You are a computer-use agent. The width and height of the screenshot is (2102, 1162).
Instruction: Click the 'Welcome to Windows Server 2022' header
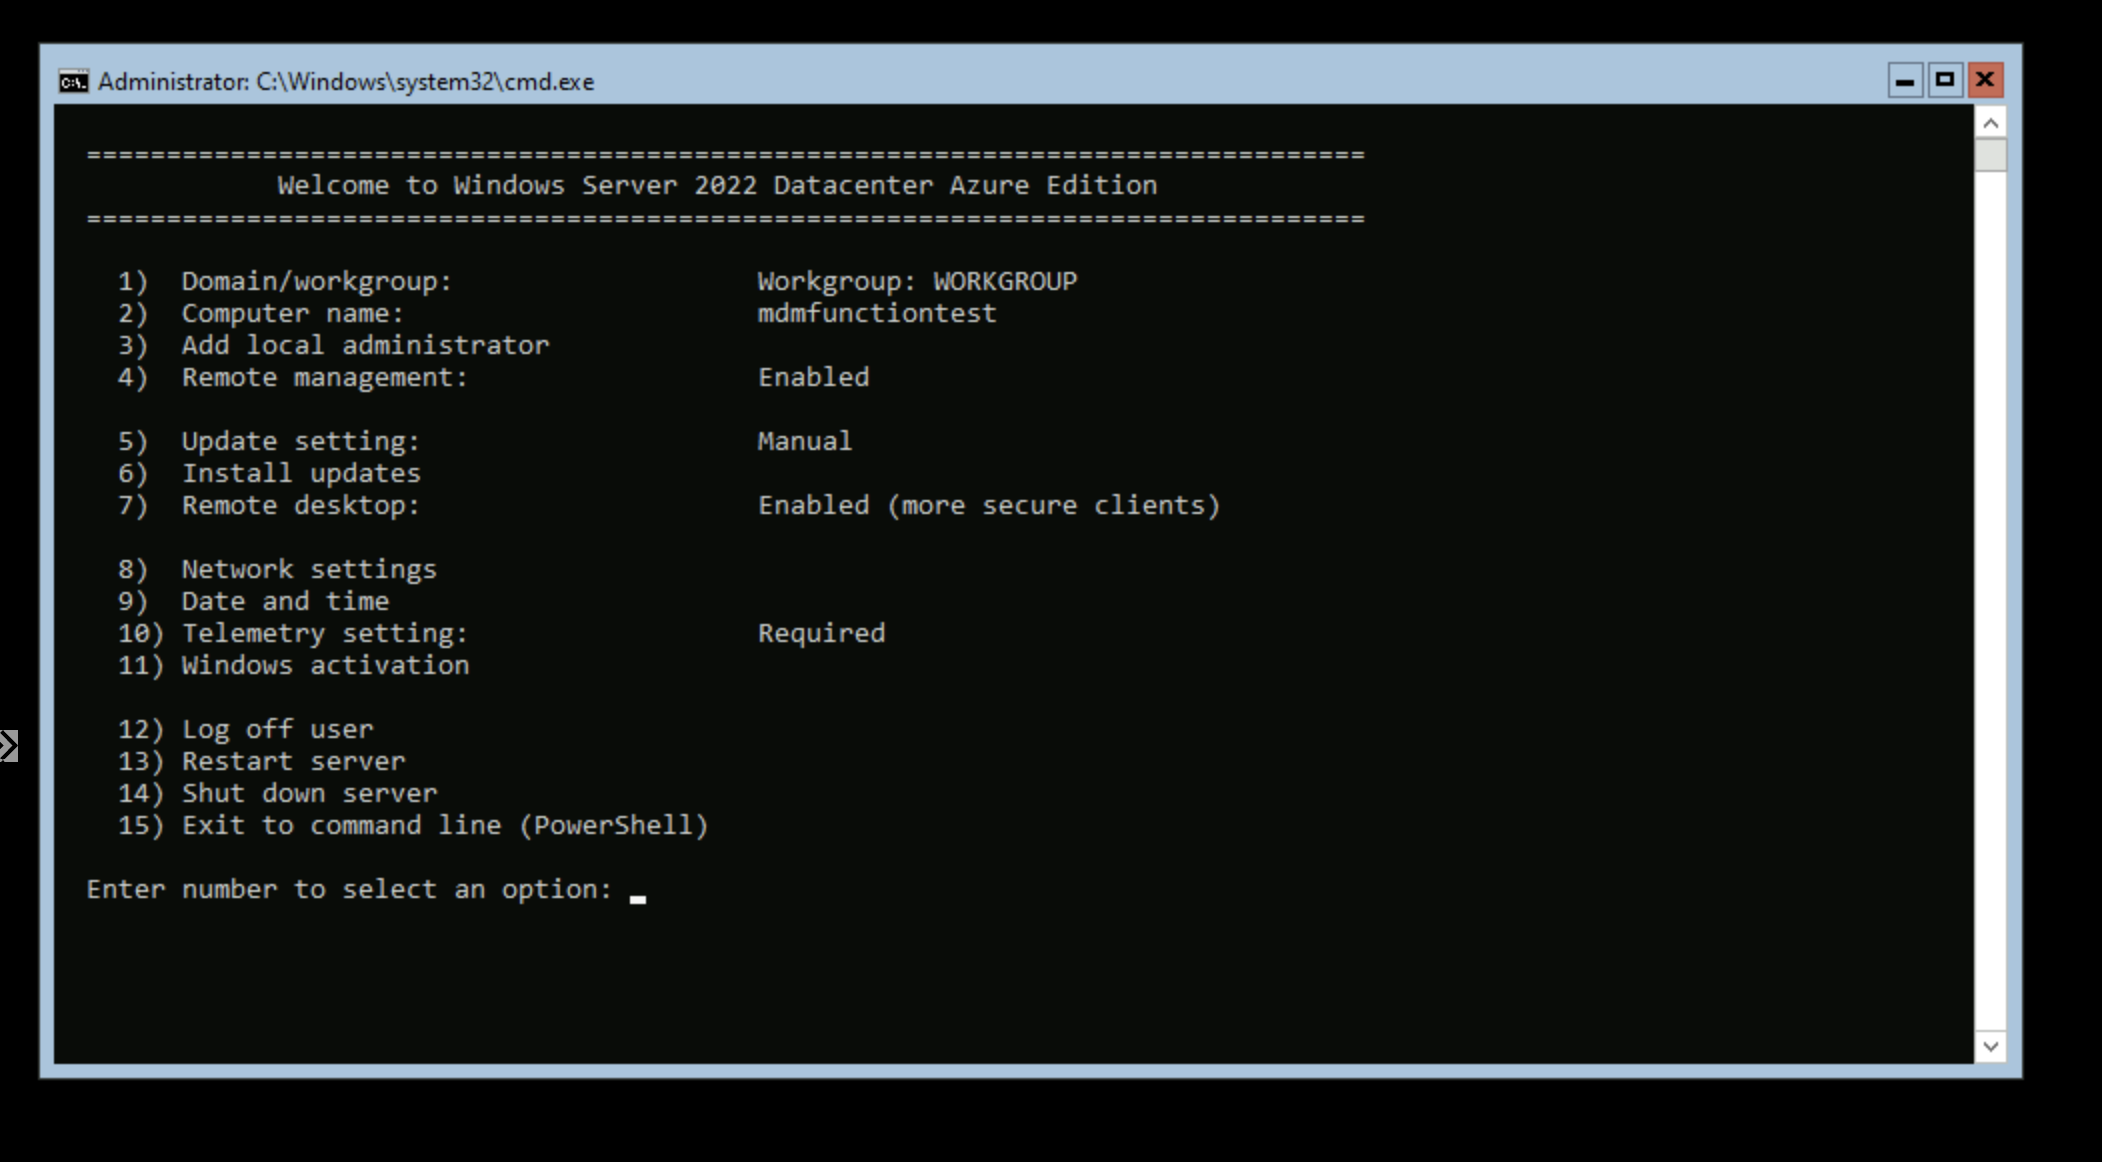717,185
